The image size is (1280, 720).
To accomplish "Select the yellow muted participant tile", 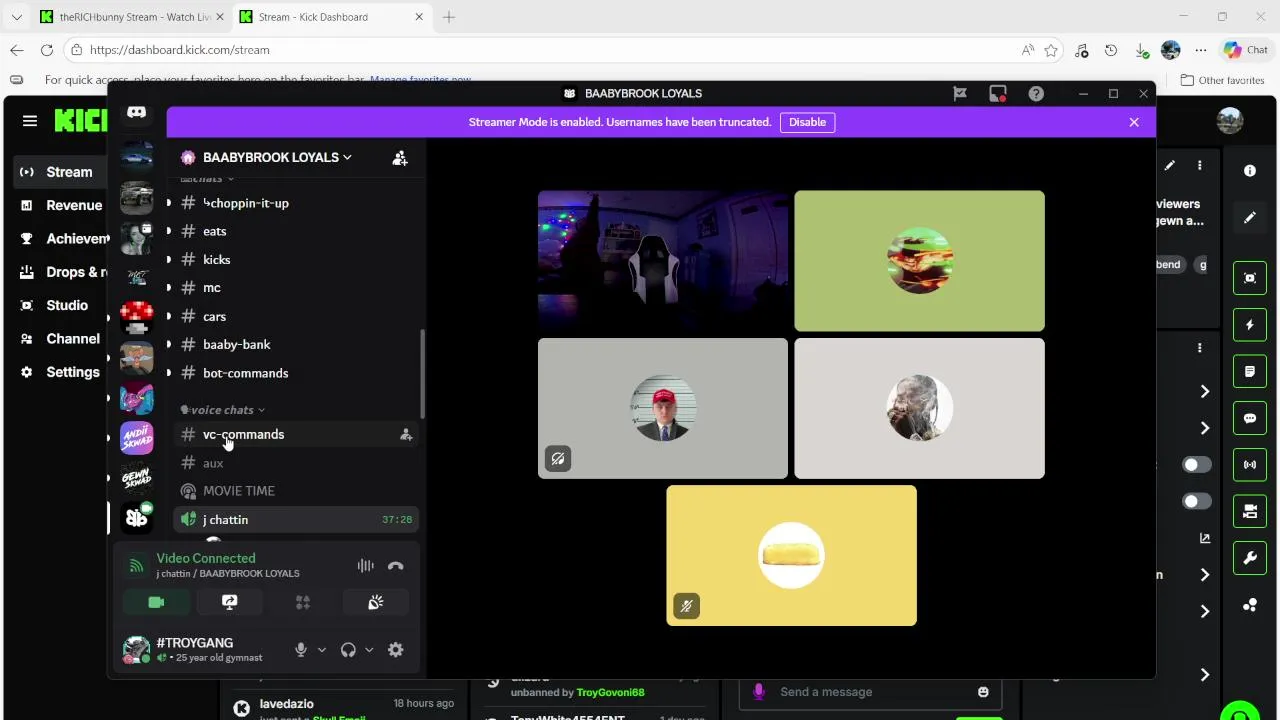I will pos(791,556).
